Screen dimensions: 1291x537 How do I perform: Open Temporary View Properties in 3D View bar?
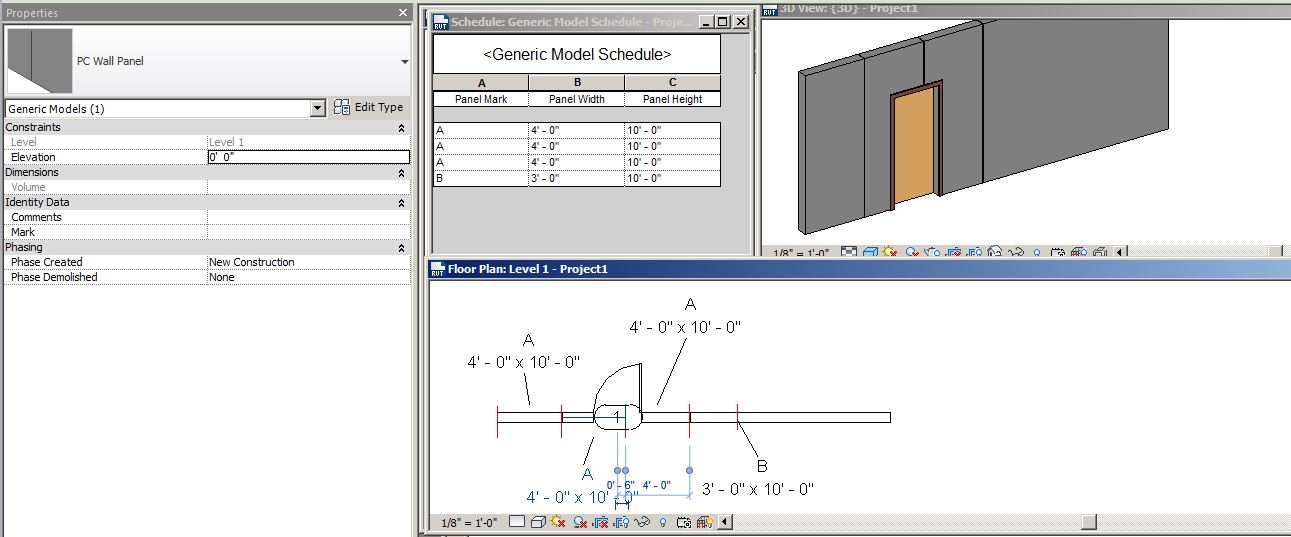[1058, 253]
